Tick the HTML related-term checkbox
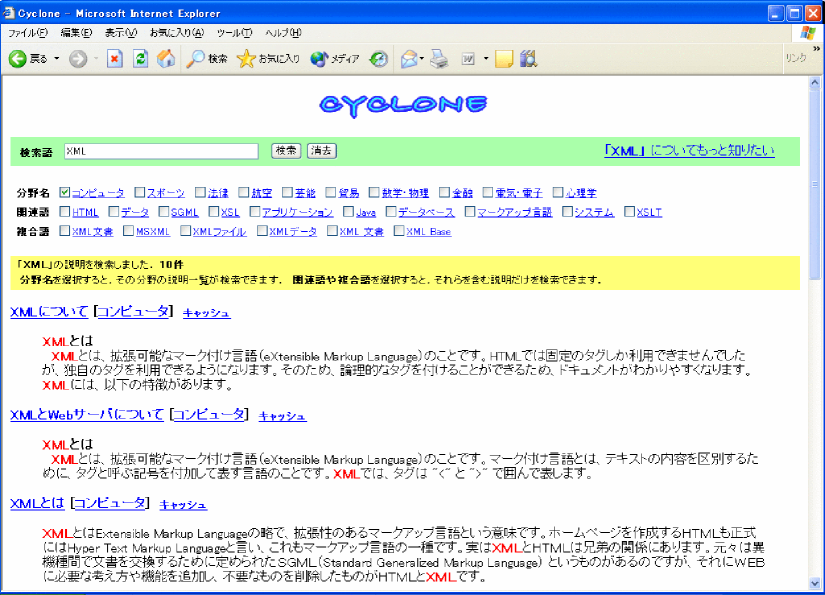 tap(64, 211)
